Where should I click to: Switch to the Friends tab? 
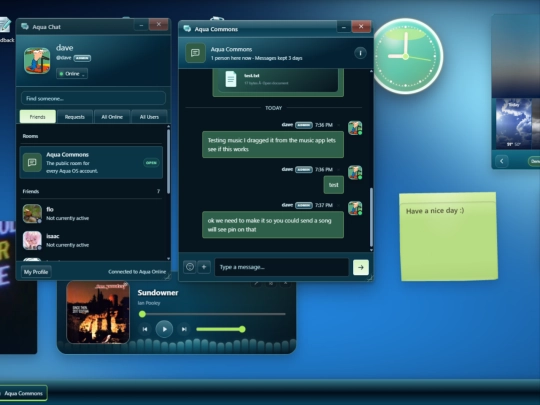tap(38, 117)
